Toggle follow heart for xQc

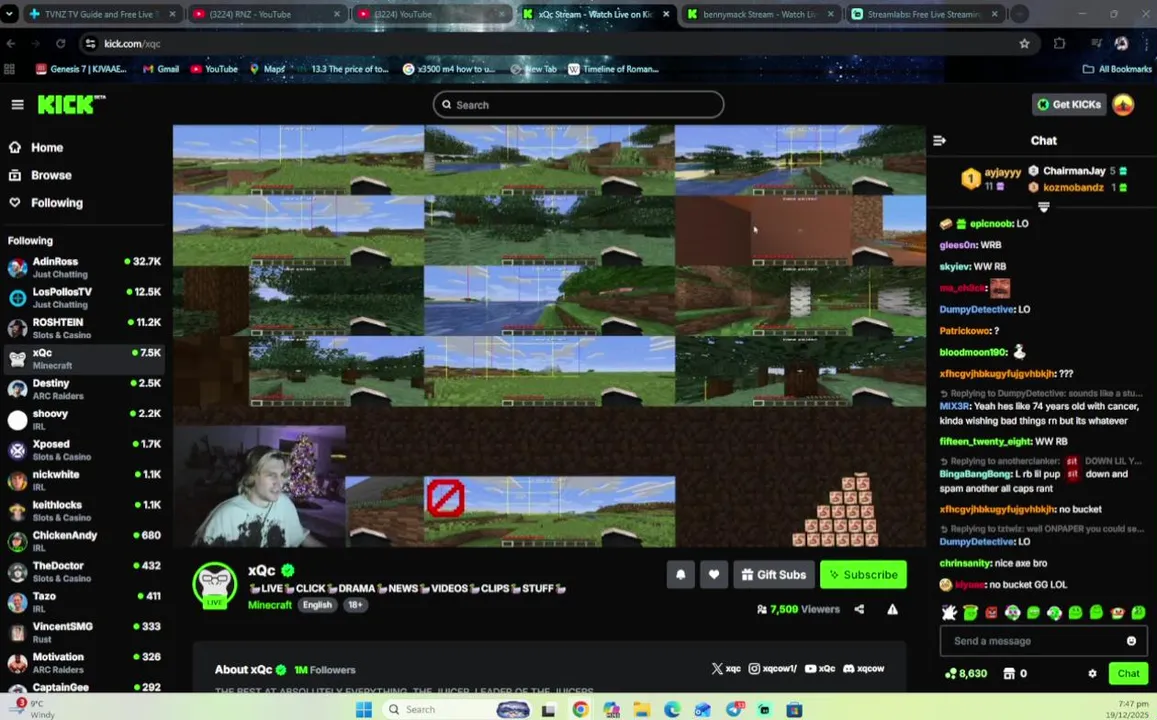714,575
